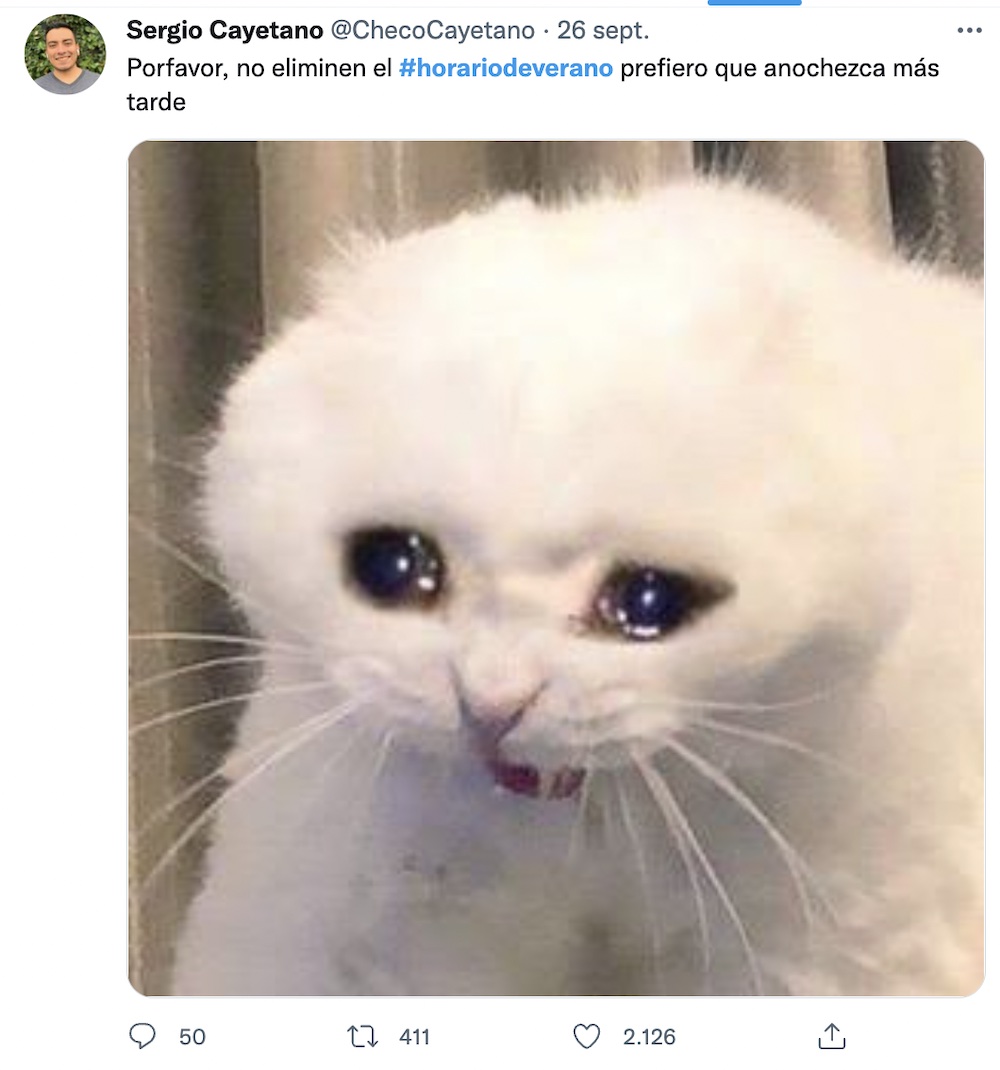Enlarge the crying white cat image
Image resolution: width=1000 pixels, height=1070 pixels.
tap(556, 400)
